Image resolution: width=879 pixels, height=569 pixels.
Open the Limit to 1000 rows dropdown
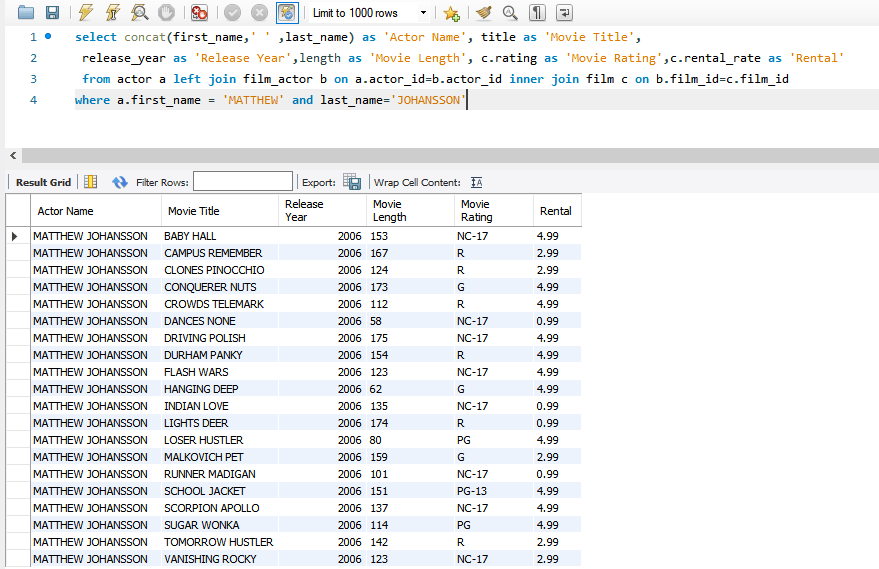click(369, 12)
